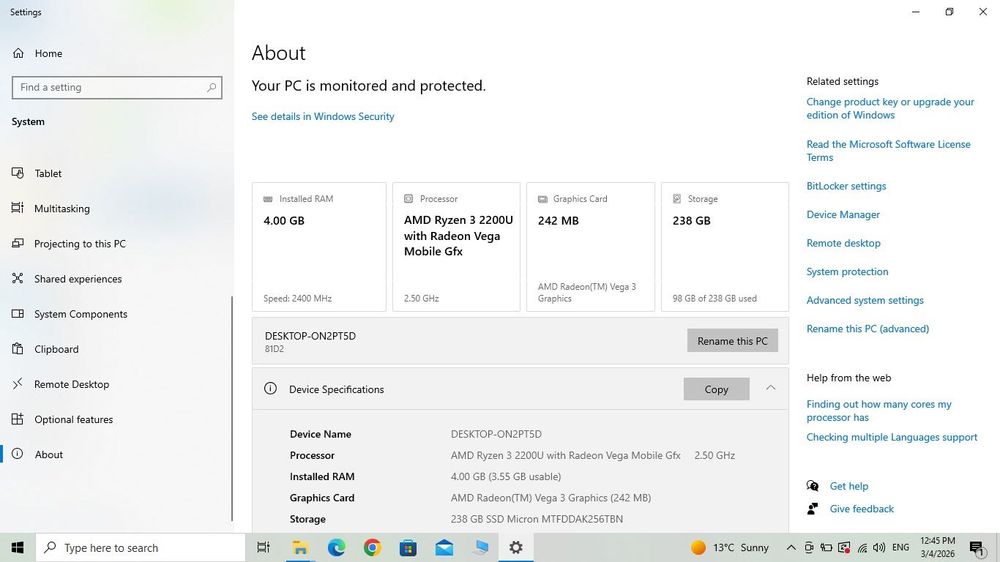Click the Settings gear taskbar icon
1000x562 pixels.
[516, 547]
